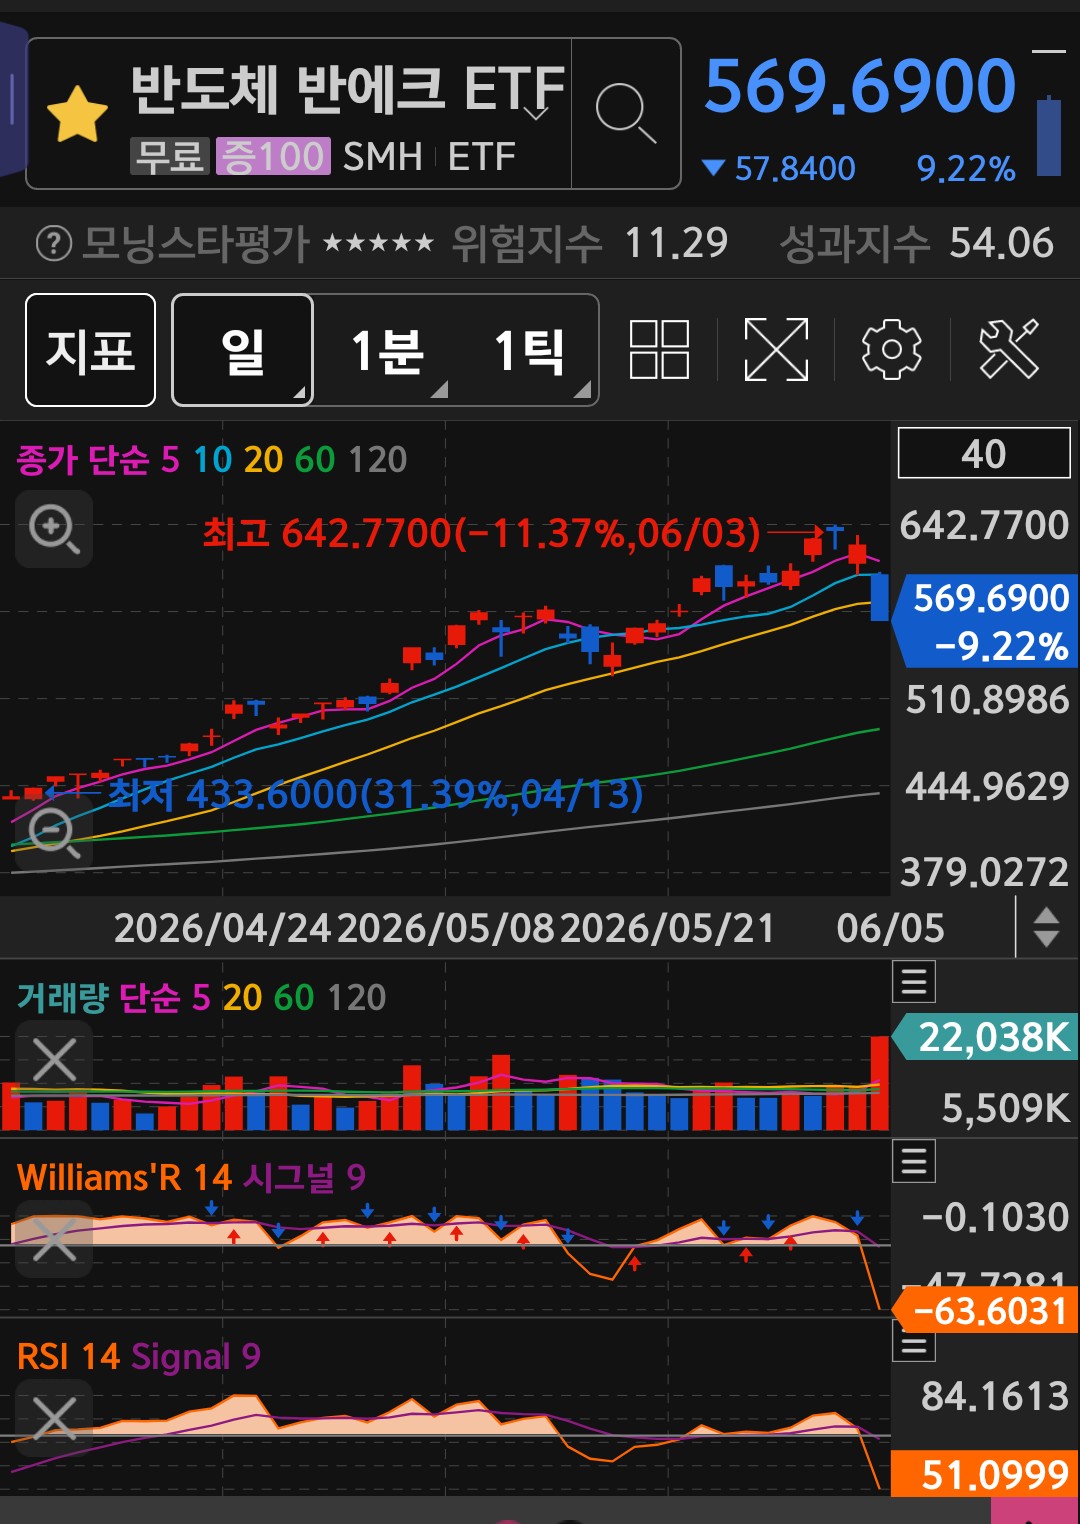
Task: Click the -63.6031 Williams'R value tag
Action: pyautogui.click(x=986, y=1310)
